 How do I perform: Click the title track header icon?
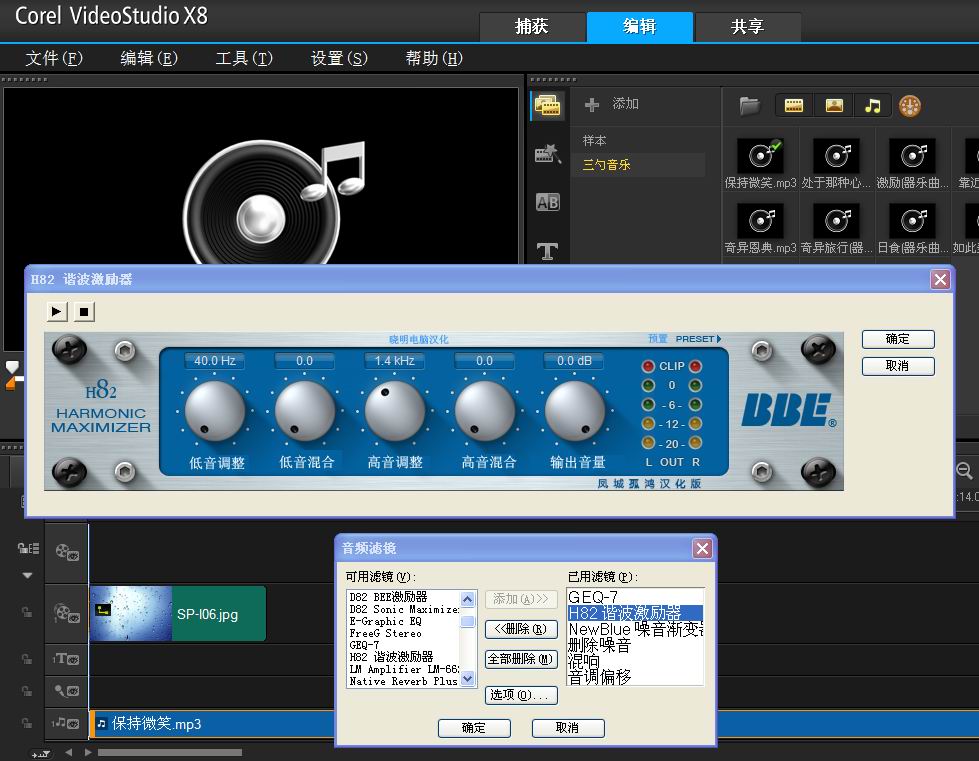(66, 659)
